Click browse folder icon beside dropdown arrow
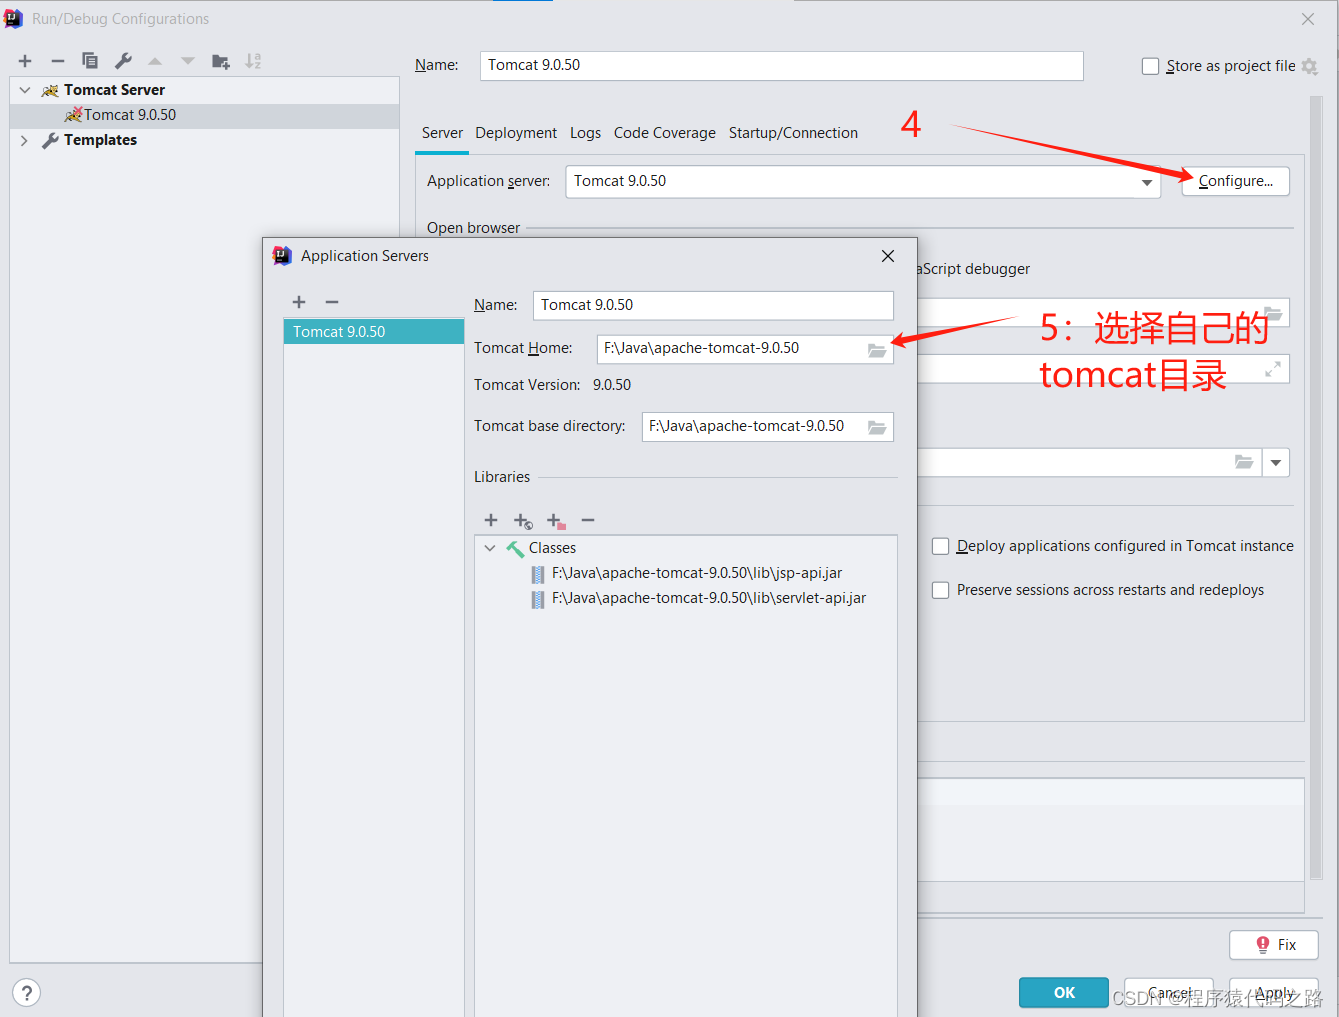Image resolution: width=1339 pixels, height=1017 pixels. pos(1244,462)
